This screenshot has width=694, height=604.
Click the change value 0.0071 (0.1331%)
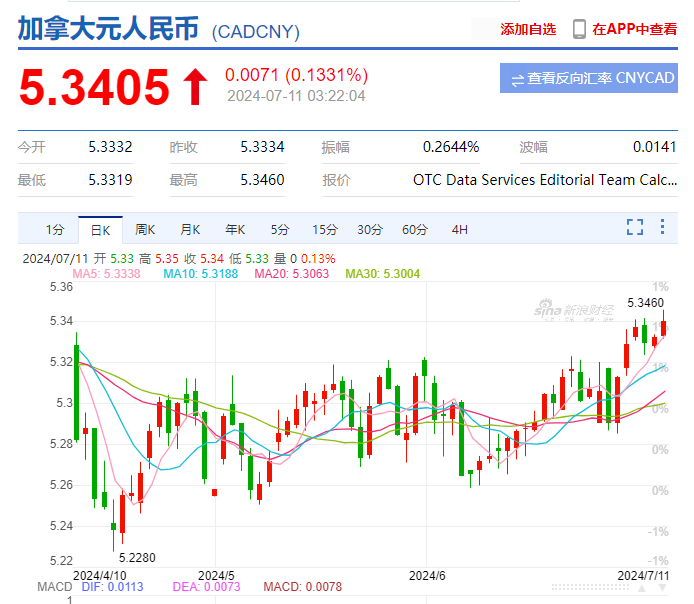tap(297, 75)
